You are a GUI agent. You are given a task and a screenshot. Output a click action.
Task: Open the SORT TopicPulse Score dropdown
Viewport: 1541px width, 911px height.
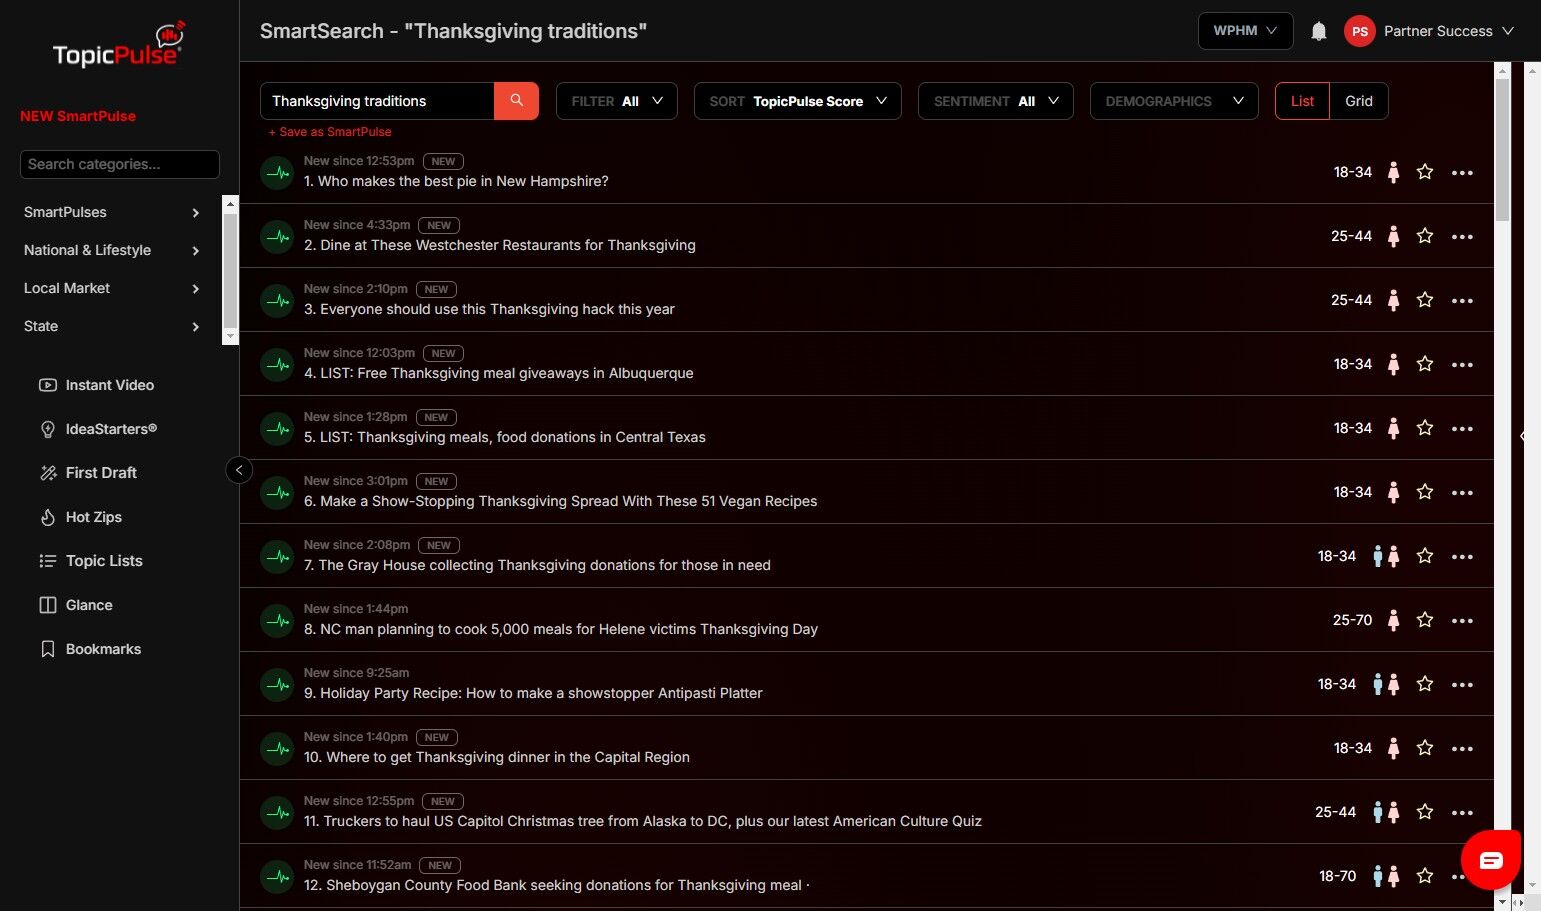click(798, 101)
